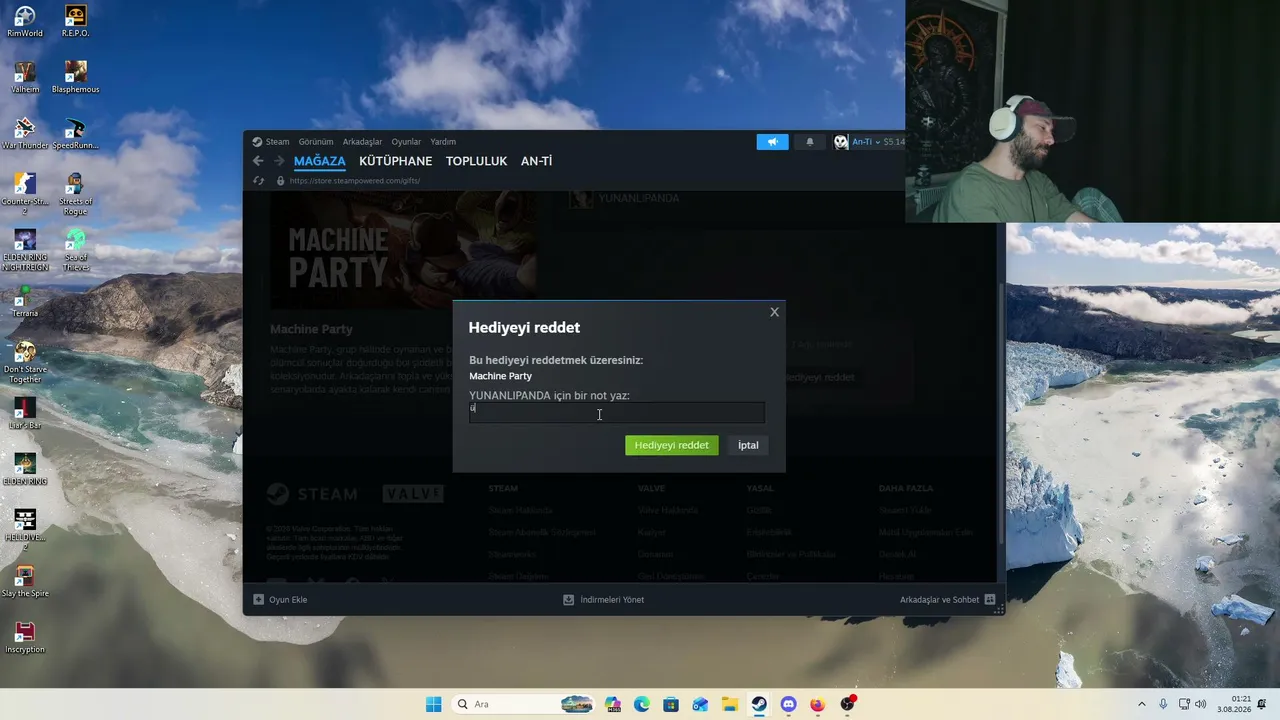
Task: Open File Explorer from the taskbar
Action: tap(730, 704)
